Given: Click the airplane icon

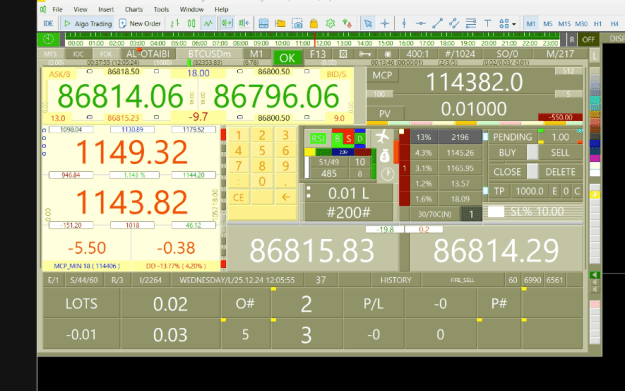Looking at the screenshot, I should (x=382, y=137).
